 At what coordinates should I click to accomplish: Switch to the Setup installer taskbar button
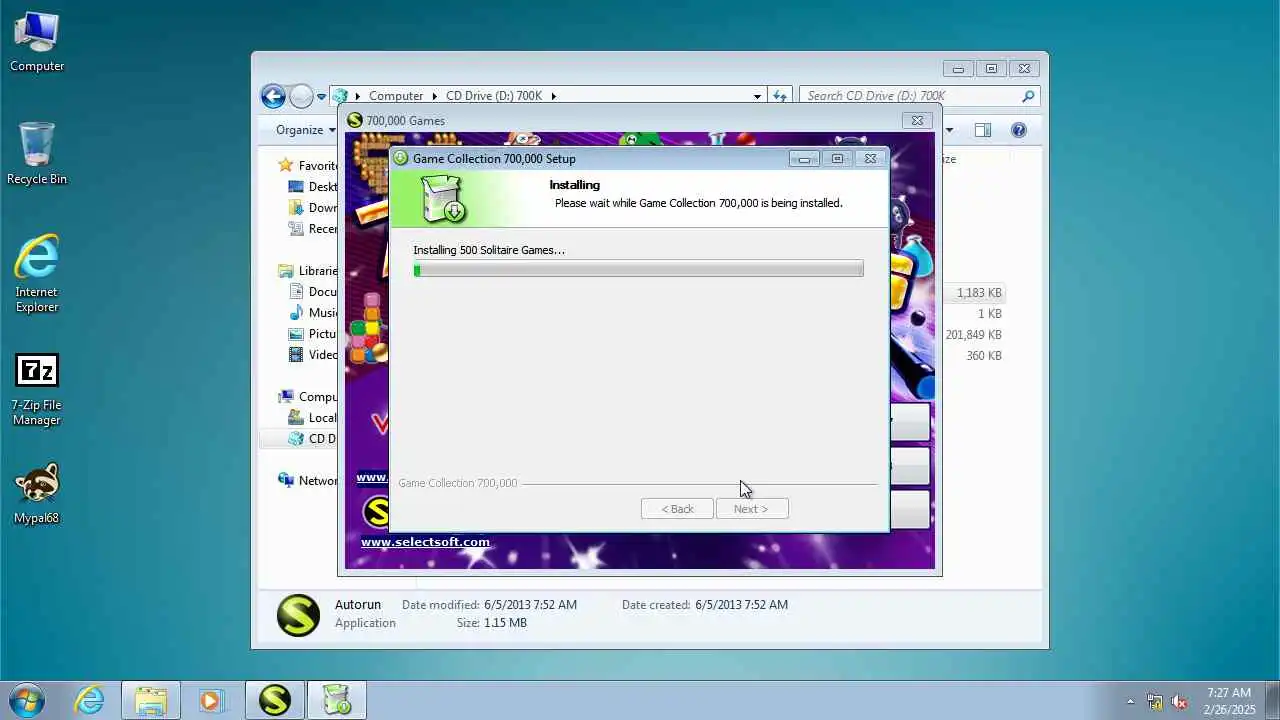click(337, 700)
